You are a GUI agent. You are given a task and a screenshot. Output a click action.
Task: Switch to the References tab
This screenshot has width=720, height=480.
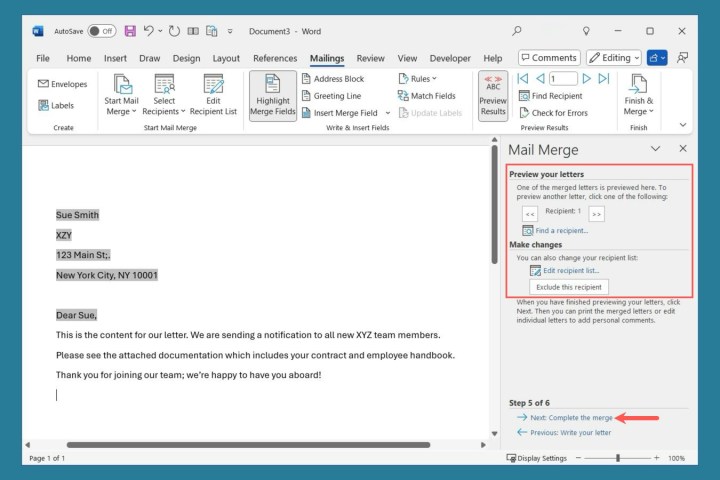pyautogui.click(x=274, y=58)
